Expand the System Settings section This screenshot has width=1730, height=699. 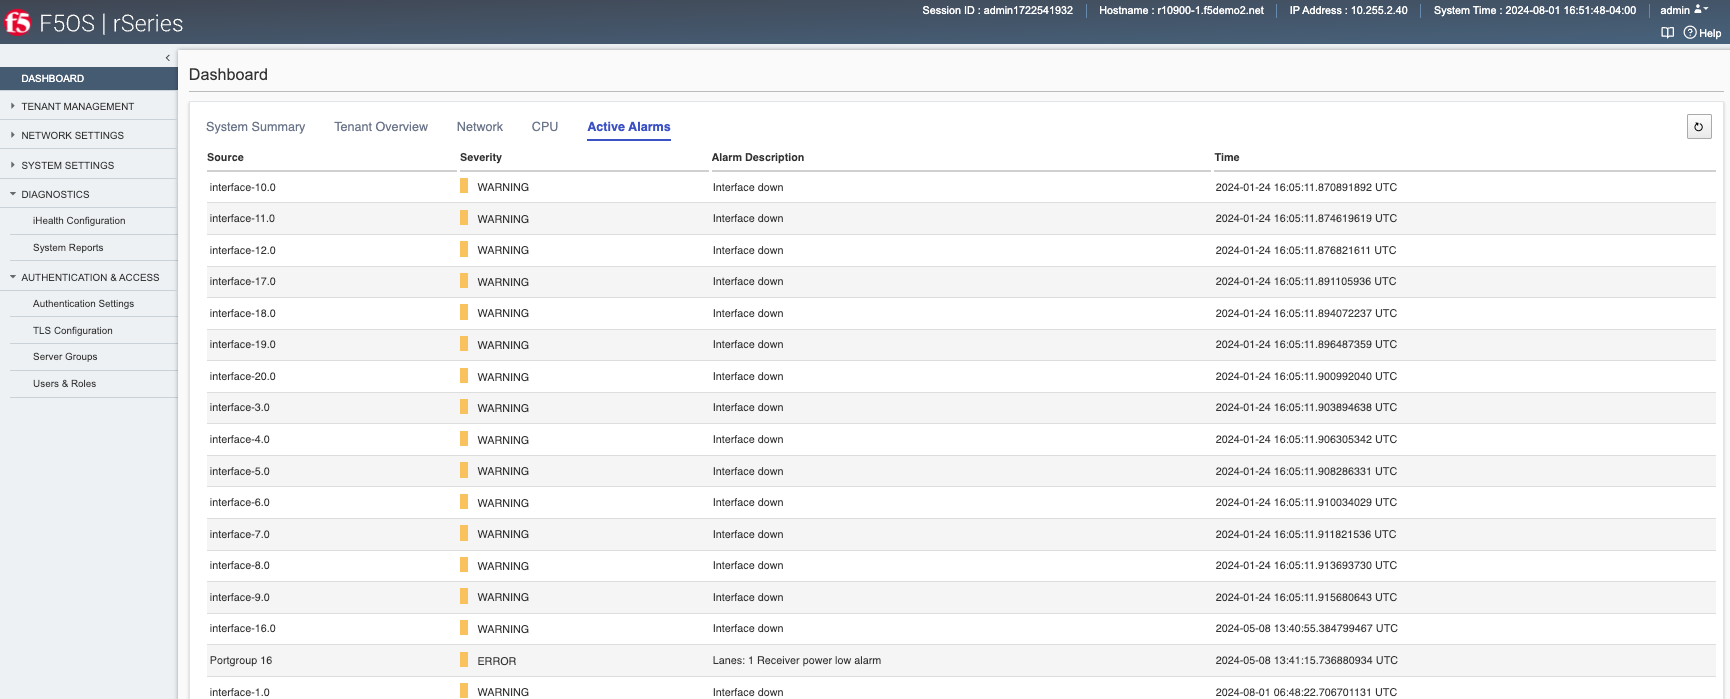[x=67, y=165]
